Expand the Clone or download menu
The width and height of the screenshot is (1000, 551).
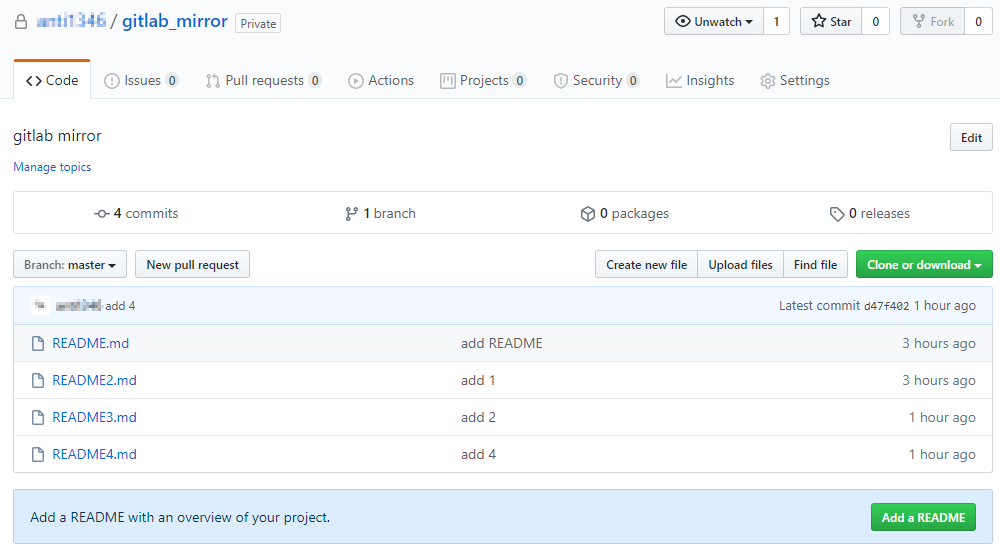[x=924, y=265]
